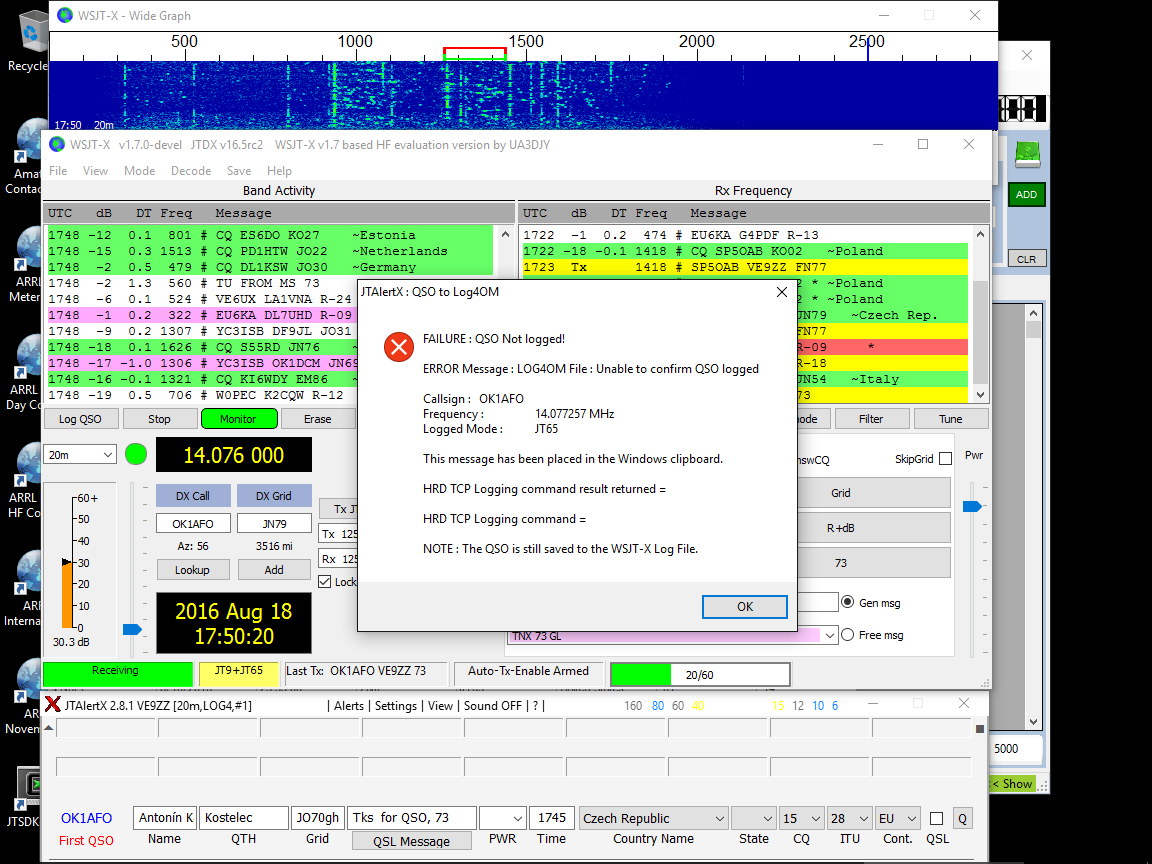This screenshot has height=864, width=1152.
Task: Open the Alerts menu in JTAlertX
Action: click(x=349, y=705)
